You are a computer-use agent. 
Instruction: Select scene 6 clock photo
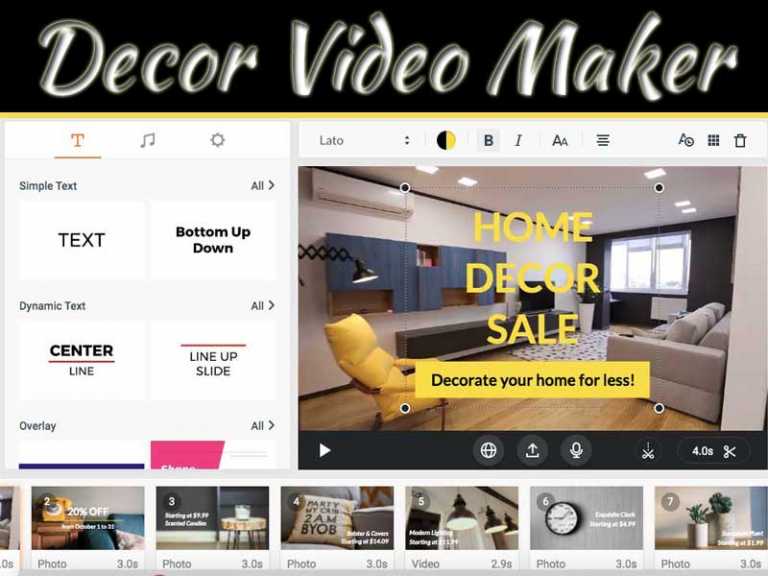point(586,518)
